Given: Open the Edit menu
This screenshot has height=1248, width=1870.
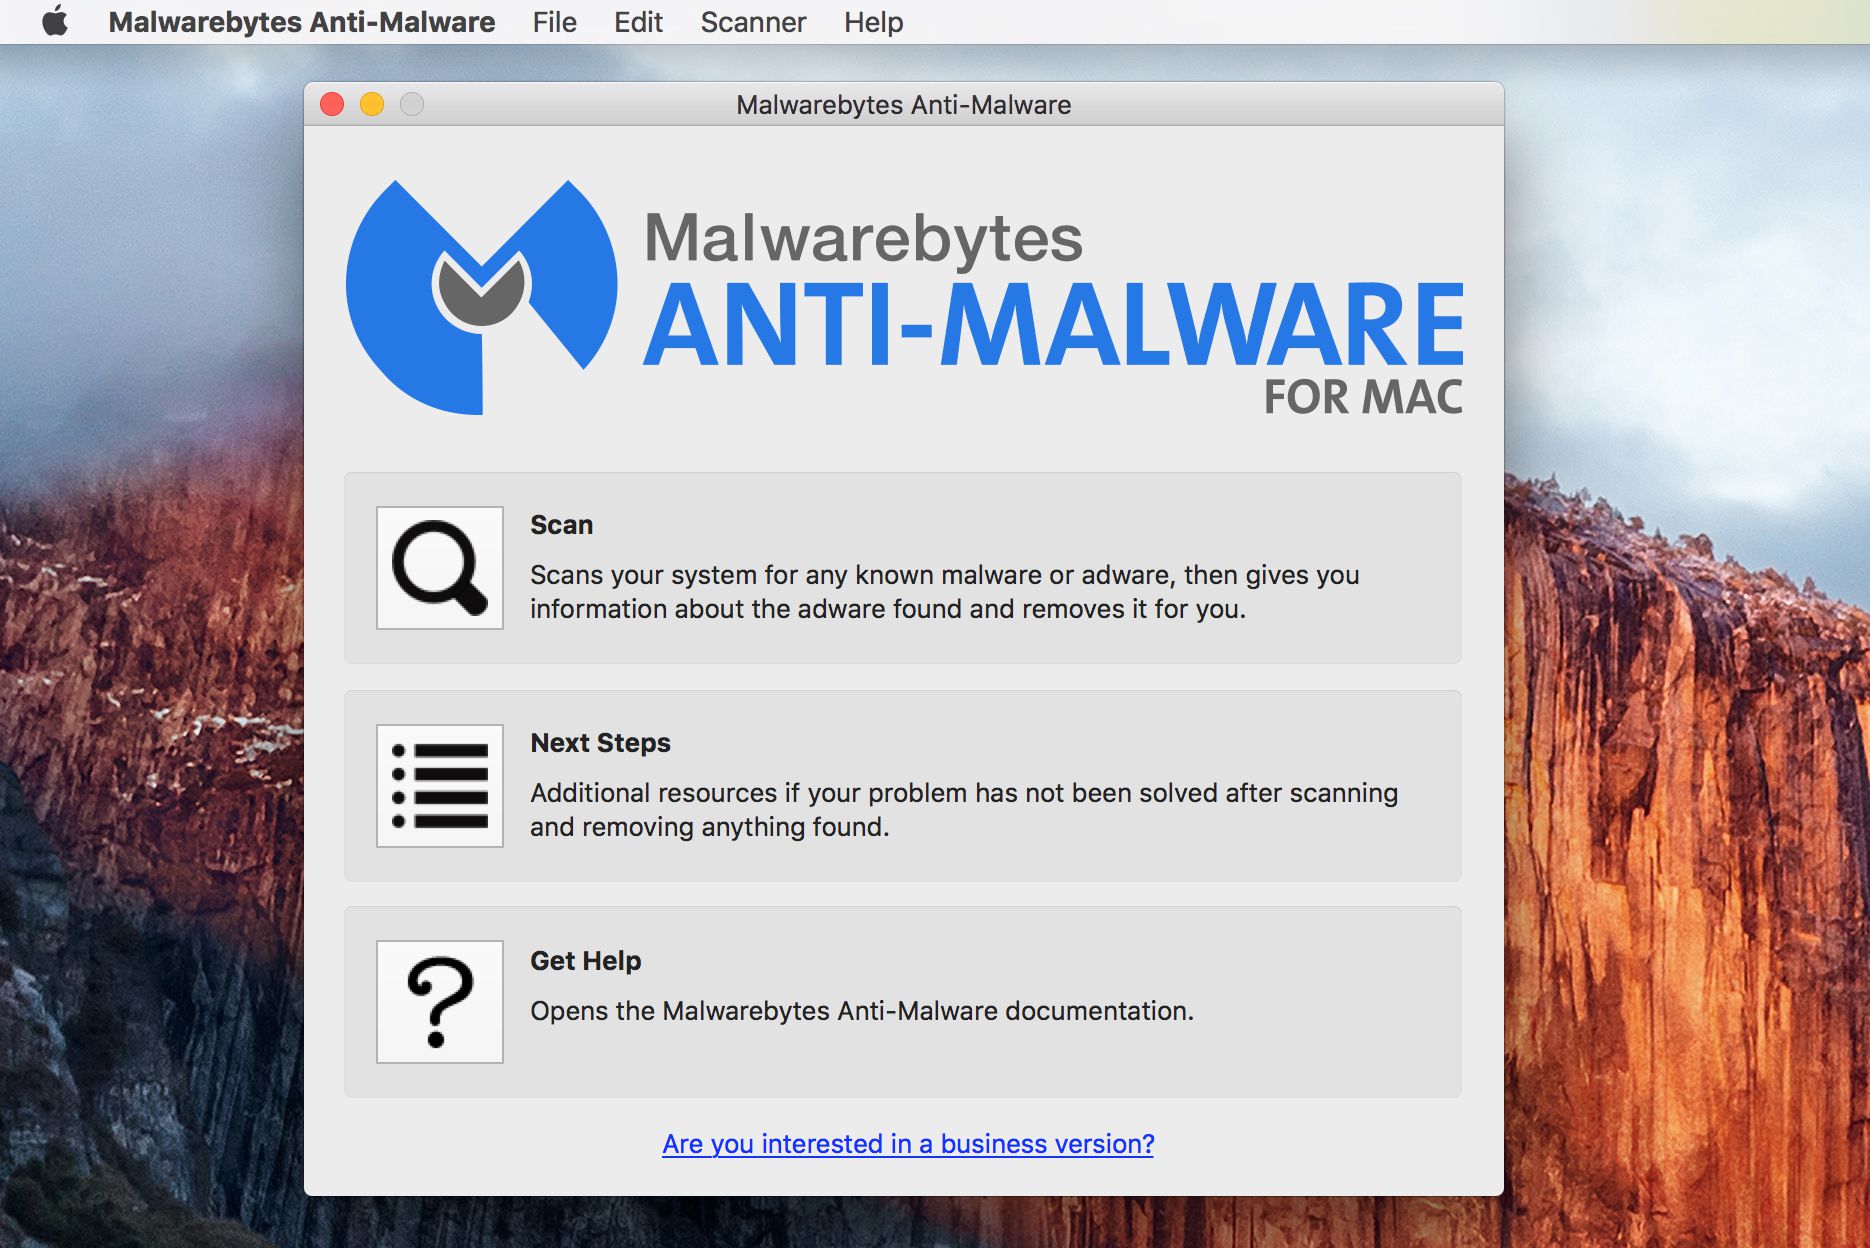Looking at the screenshot, I should coord(638,22).
